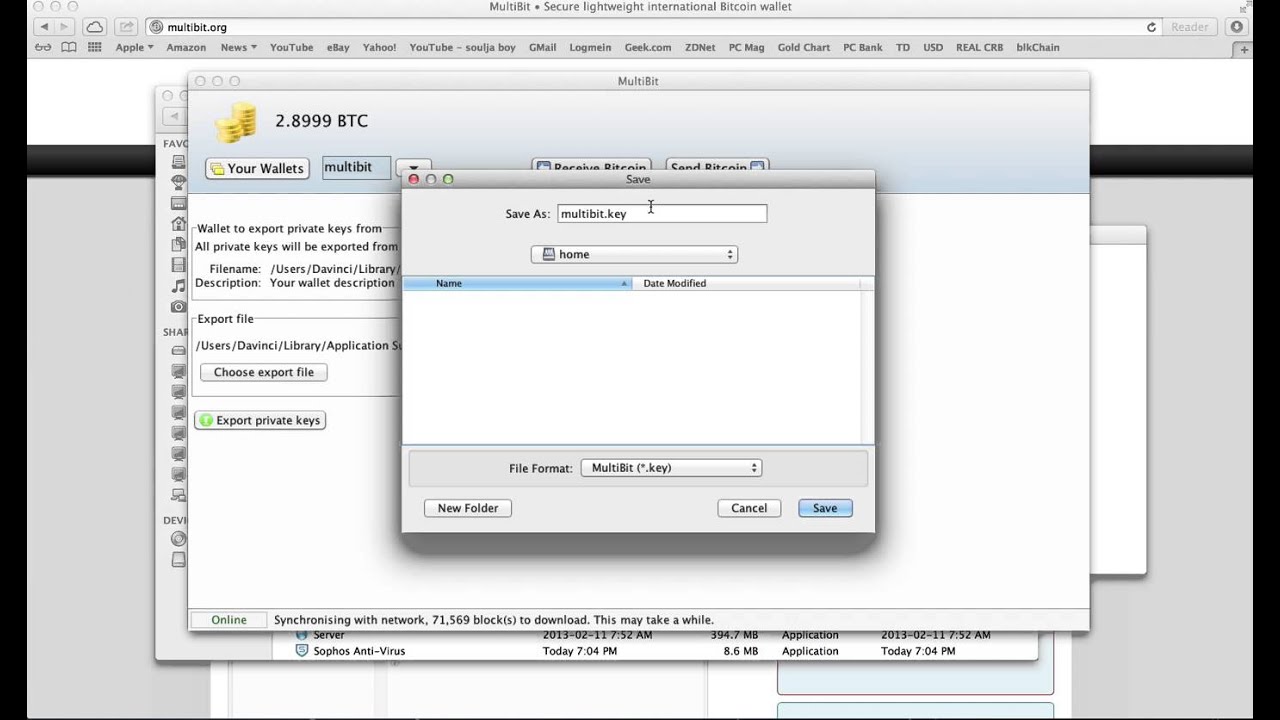1280x720 pixels.
Task: Click the gold coins icon in MultiBit
Action: [x=235, y=122]
